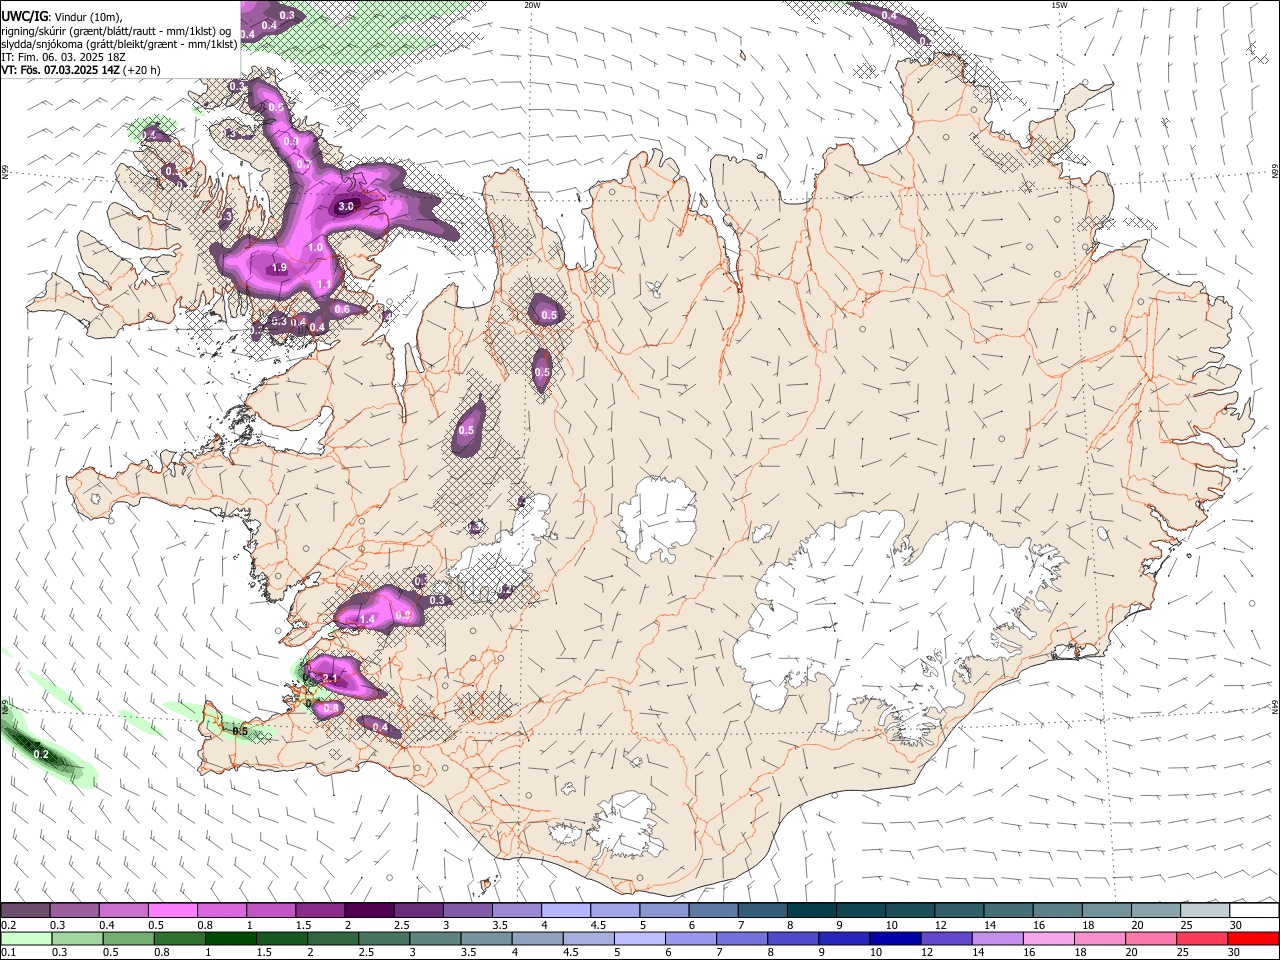Viewport: 1280px width, 960px height.
Task: Click the light pink rain swatch starting at 16
Action: tap(1049, 938)
